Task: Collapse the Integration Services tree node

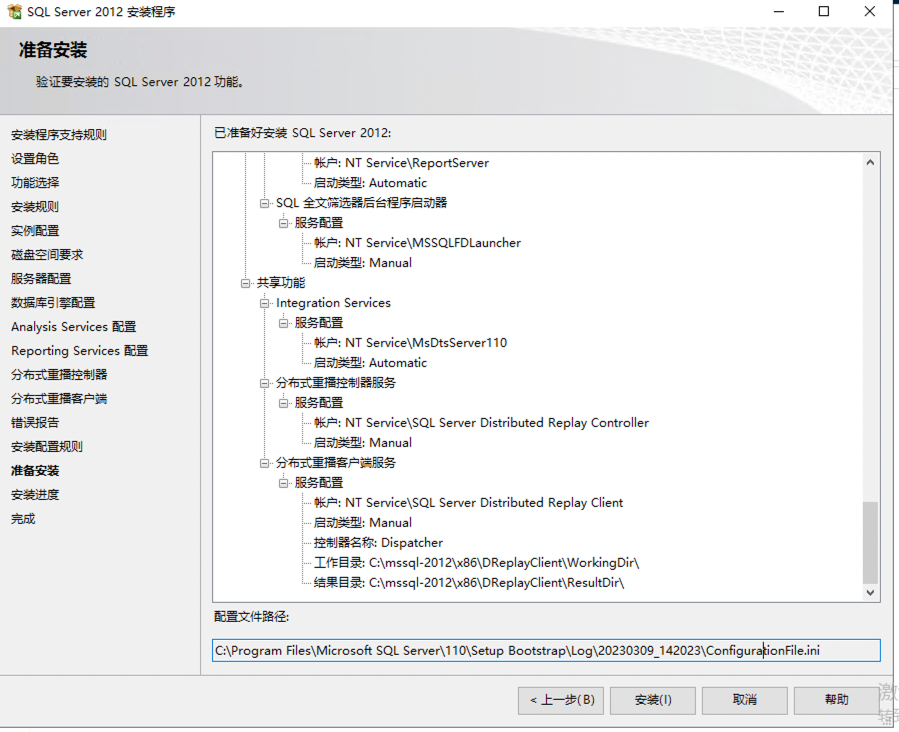Action: tap(265, 303)
